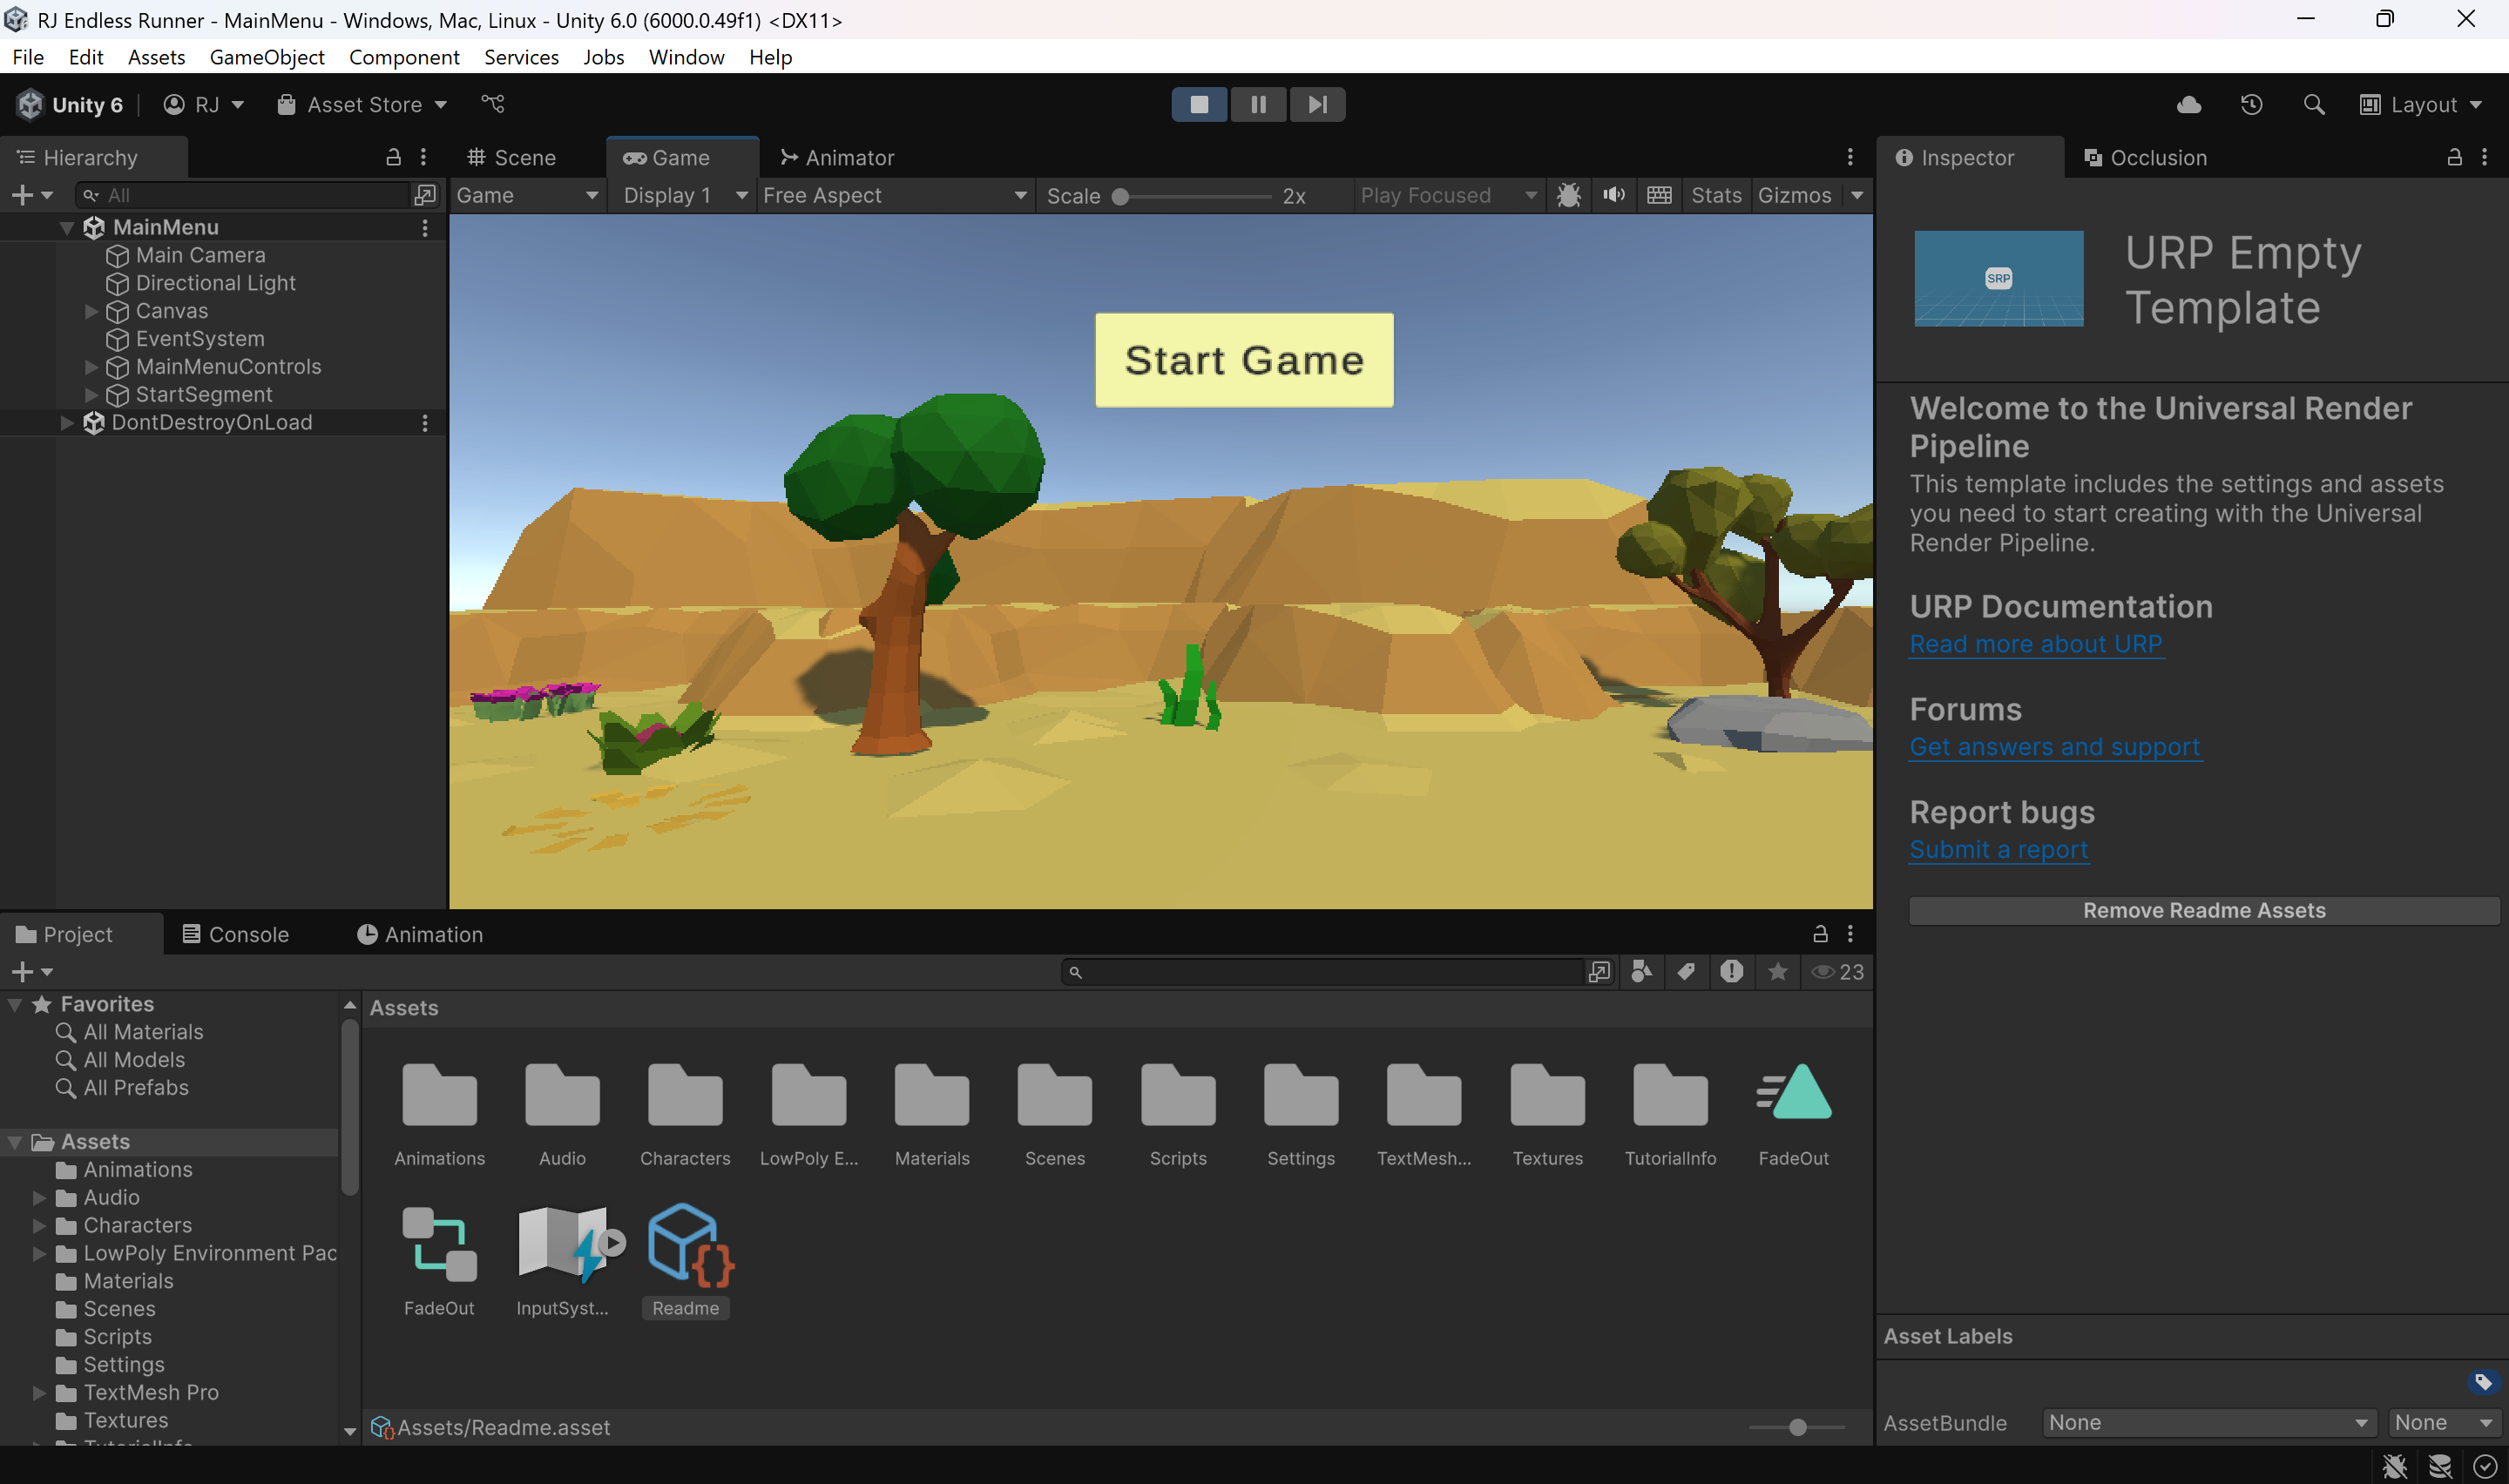
Task: Pause the running game
Action: pyautogui.click(x=1258, y=104)
